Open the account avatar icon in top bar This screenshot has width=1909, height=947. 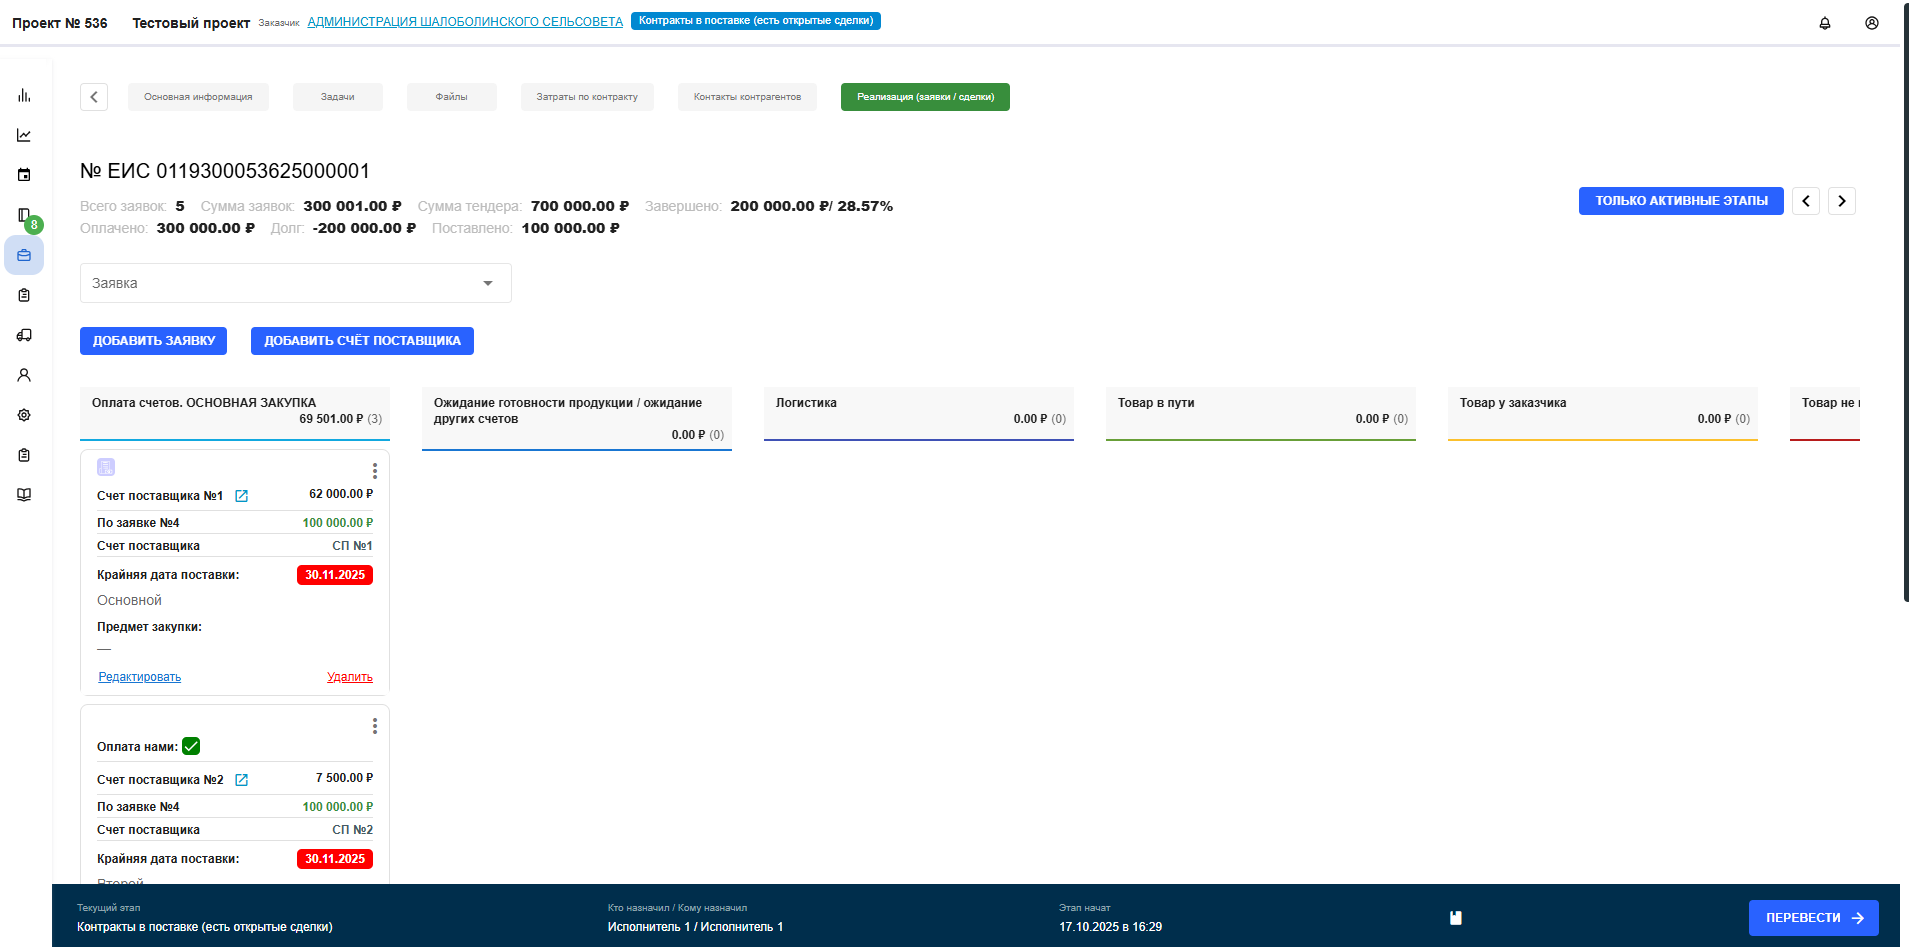[x=1872, y=23]
